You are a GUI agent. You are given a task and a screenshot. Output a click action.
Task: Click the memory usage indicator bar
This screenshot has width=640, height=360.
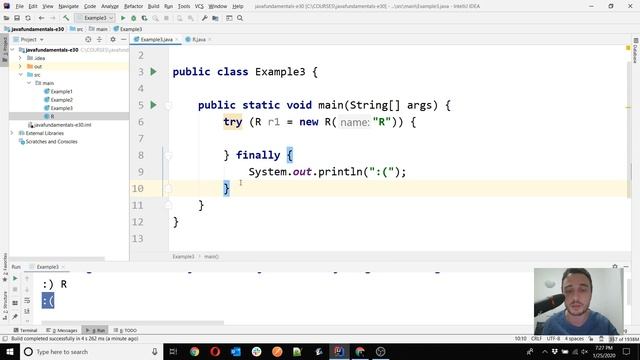click(623, 339)
